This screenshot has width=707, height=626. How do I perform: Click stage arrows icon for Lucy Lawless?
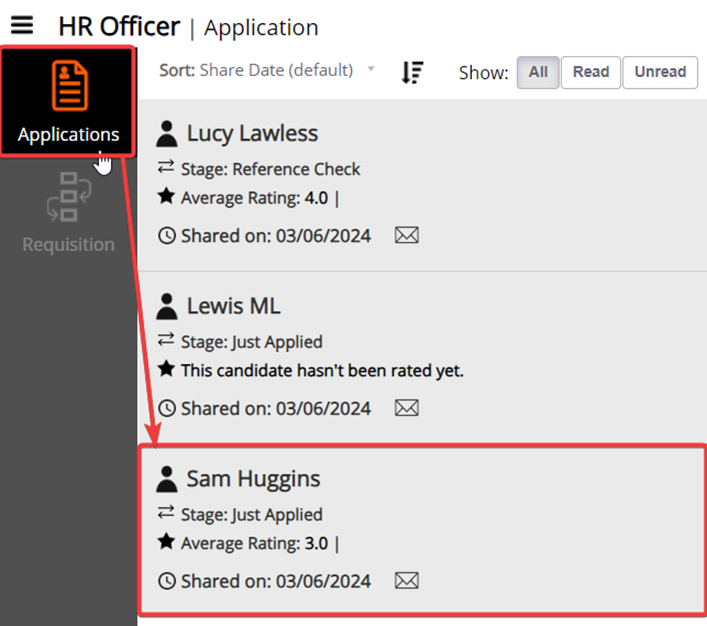166,167
